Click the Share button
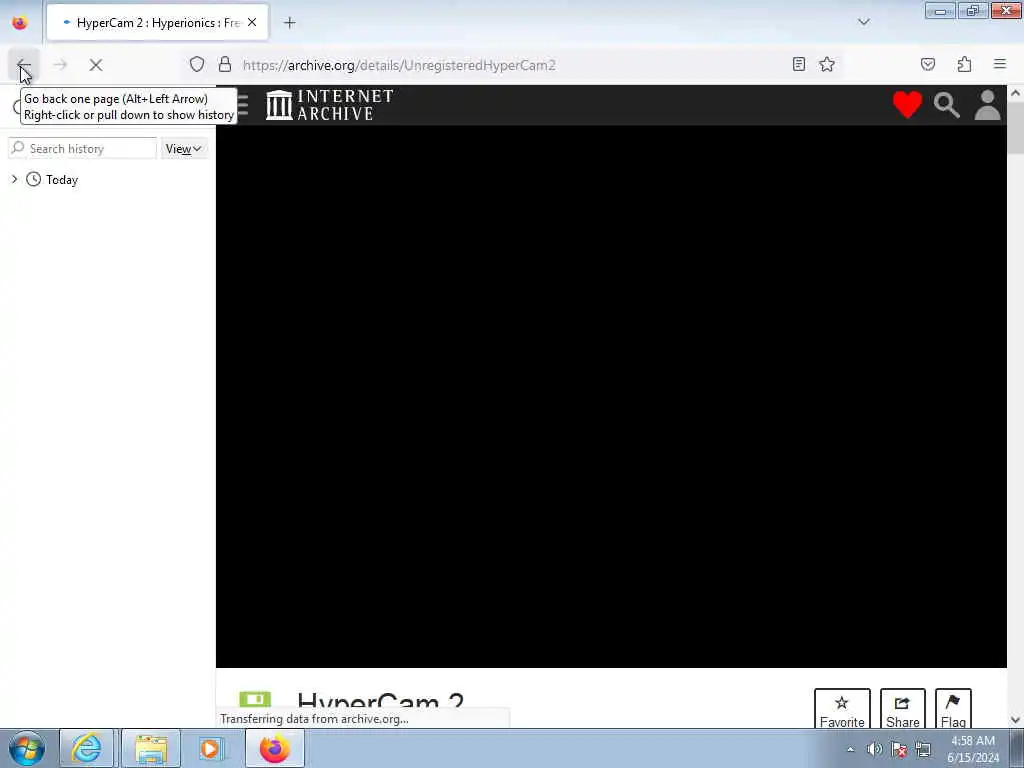 point(903,710)
